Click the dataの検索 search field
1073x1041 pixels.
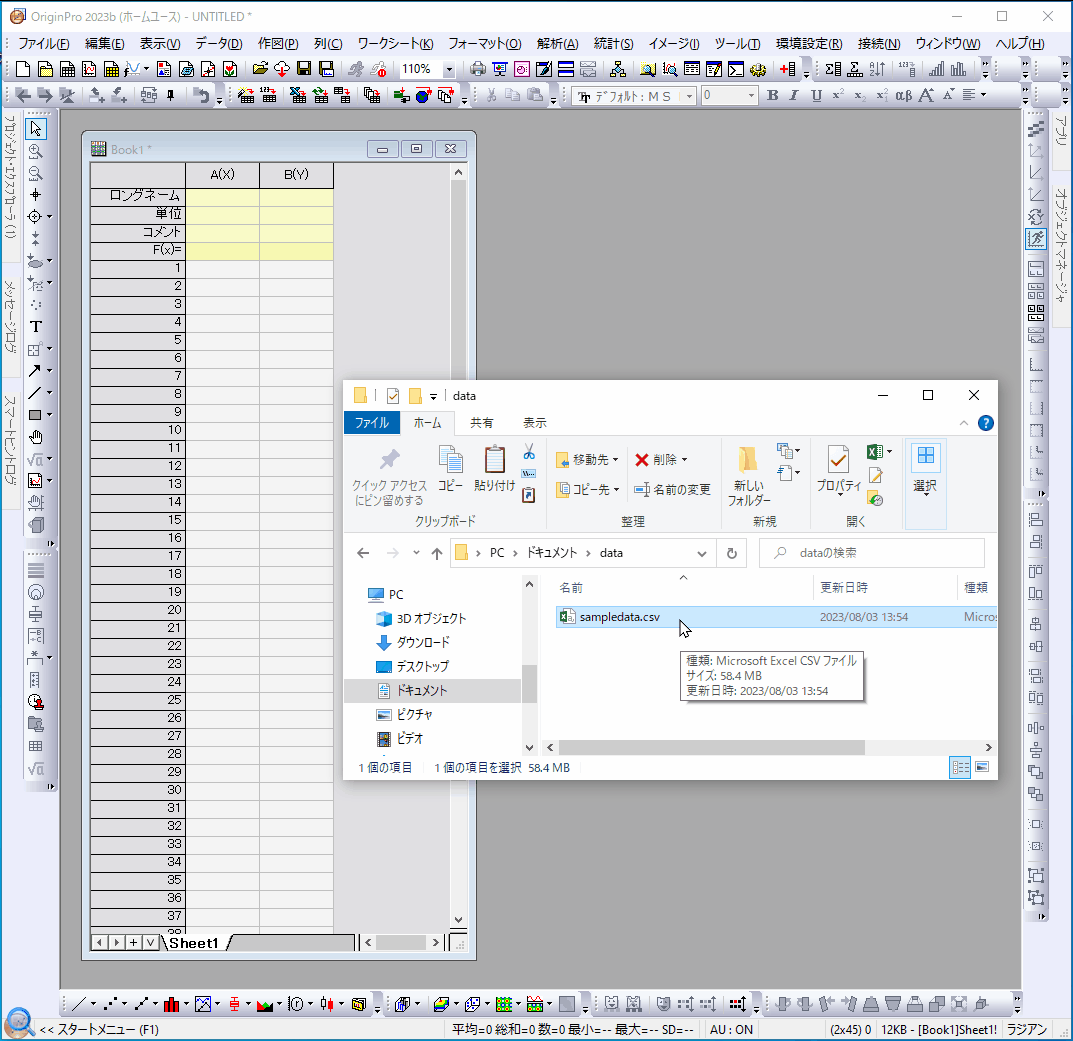pos(872,553)
